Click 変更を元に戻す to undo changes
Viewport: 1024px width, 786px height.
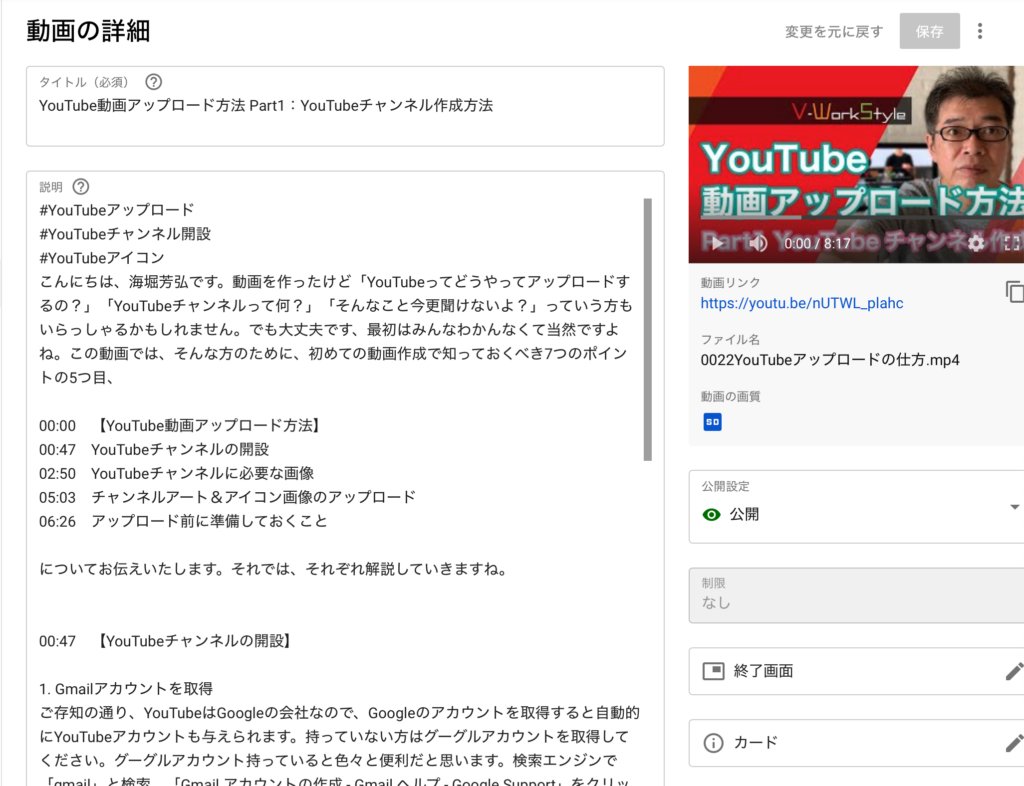click(x=834, y=31)
